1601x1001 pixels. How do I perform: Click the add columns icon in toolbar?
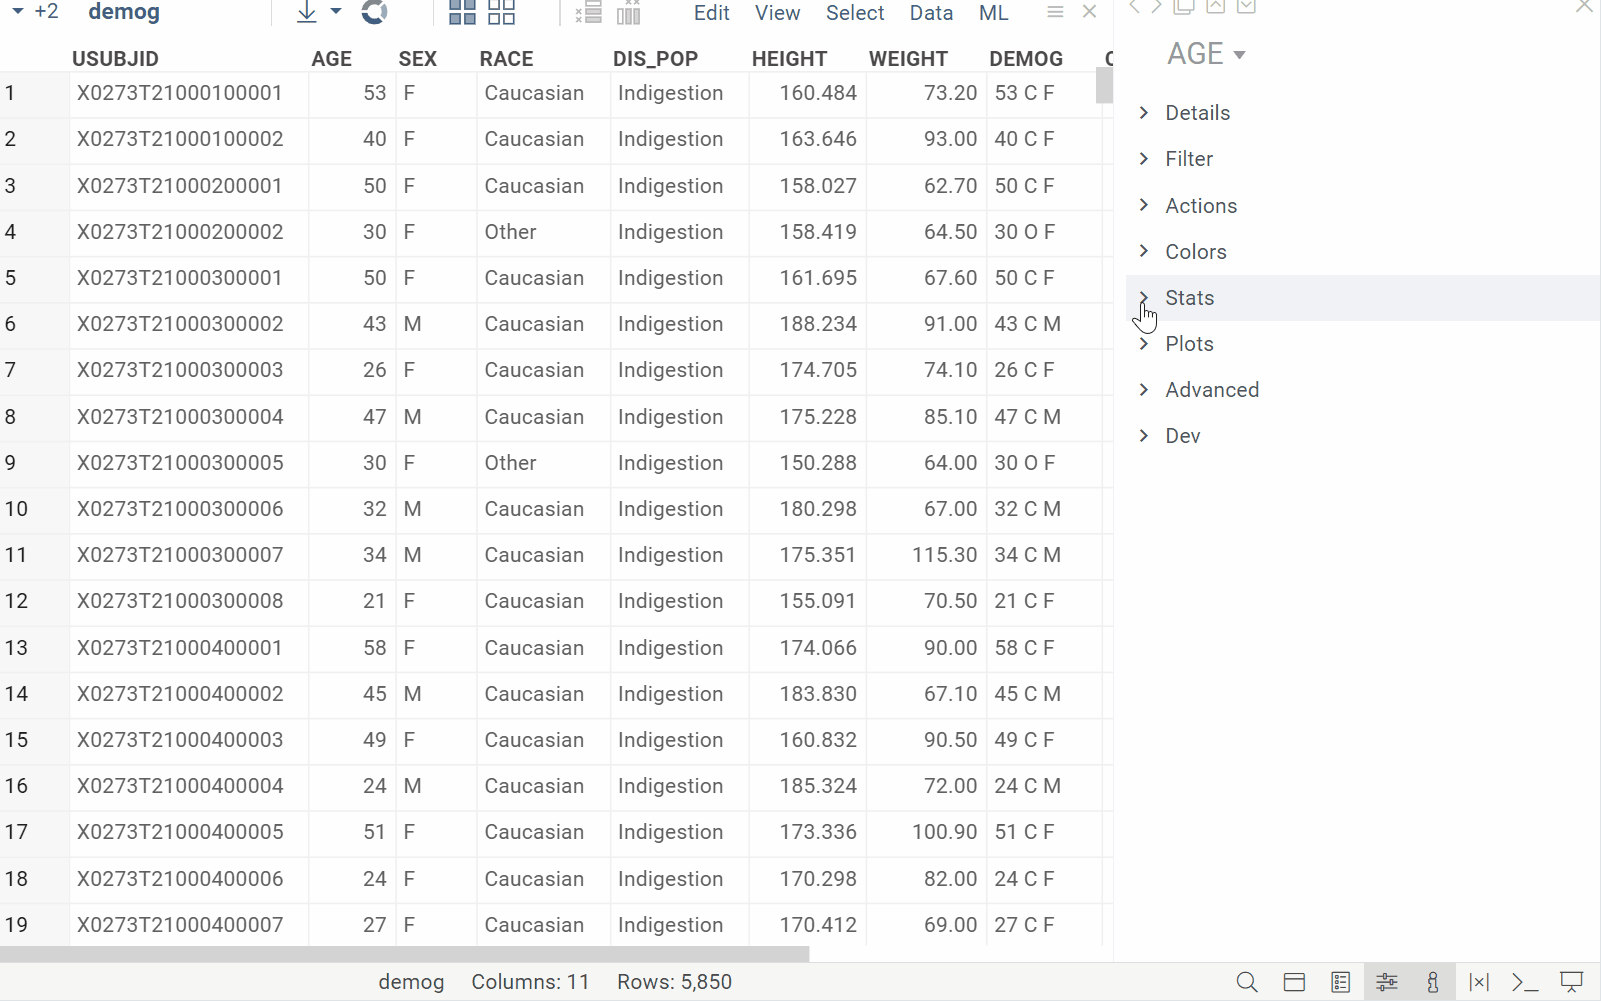629,12
